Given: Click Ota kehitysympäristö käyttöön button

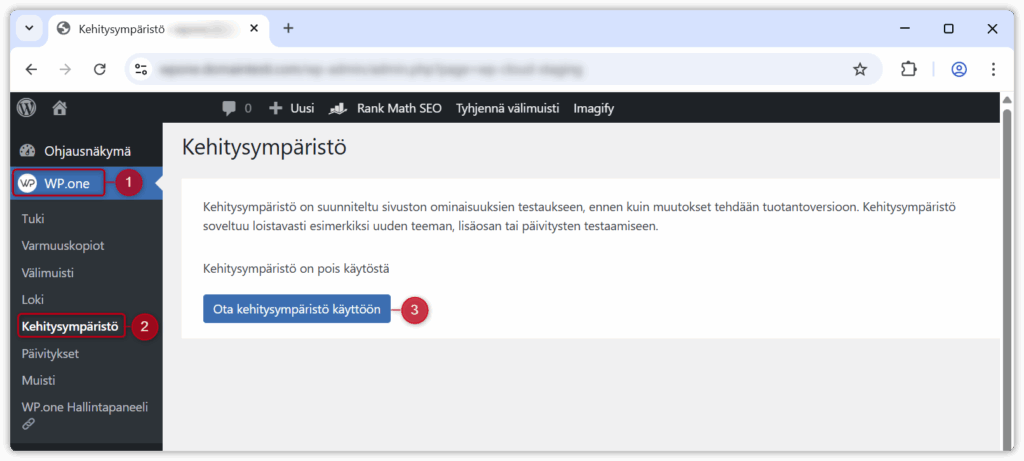Looking at the screenshot, I should coord(296,310).
